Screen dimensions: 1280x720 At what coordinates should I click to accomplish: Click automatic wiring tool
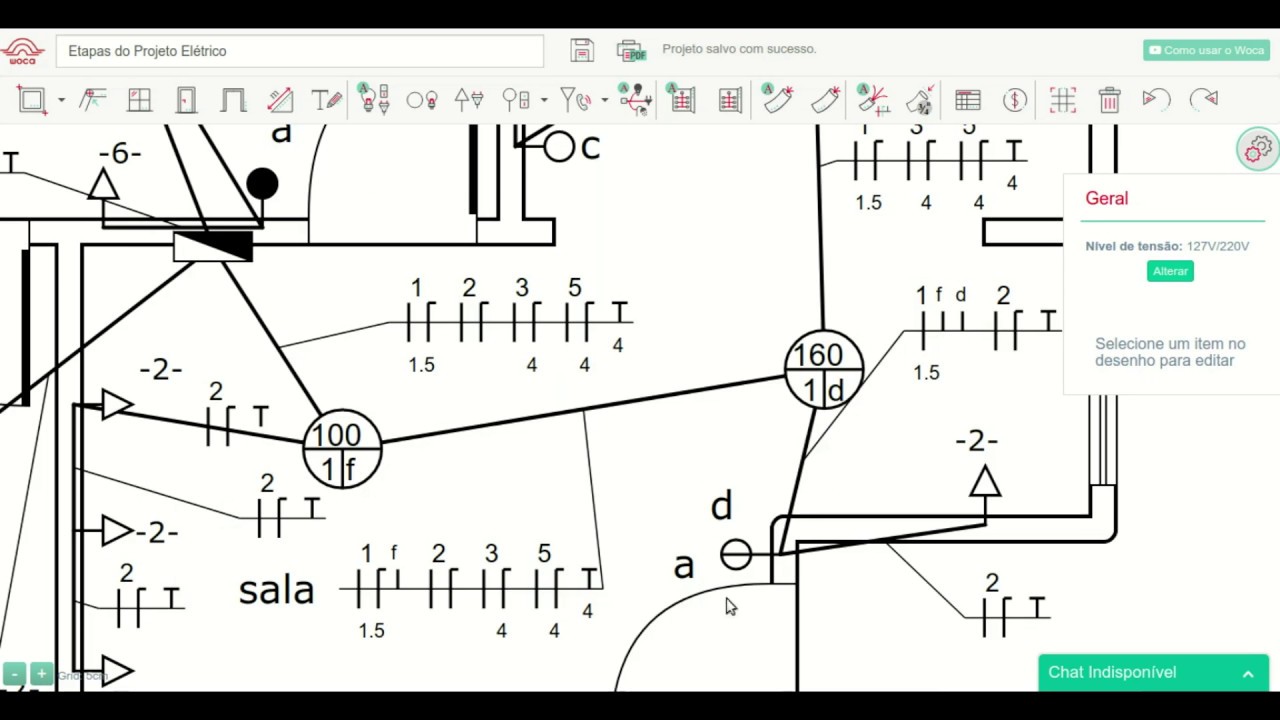873,99
